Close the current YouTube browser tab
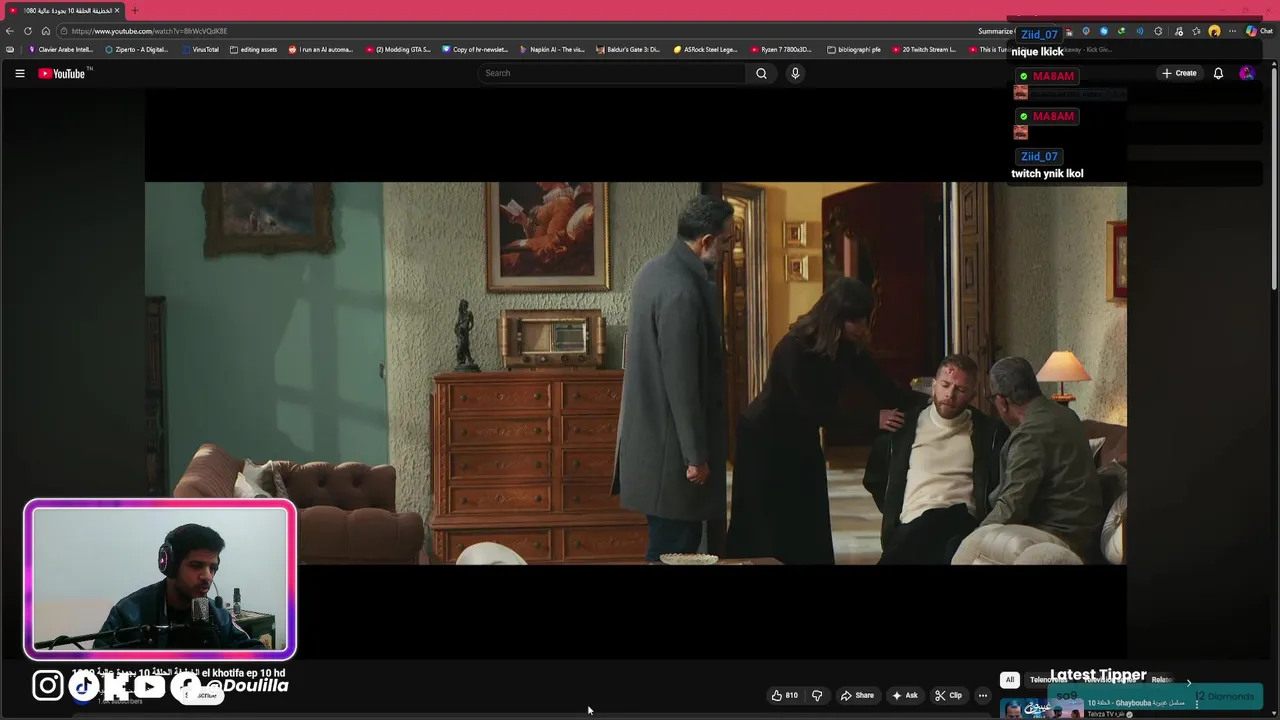Screen dimensions: 1280x720 pyautogui.click(x=117, y=10)
